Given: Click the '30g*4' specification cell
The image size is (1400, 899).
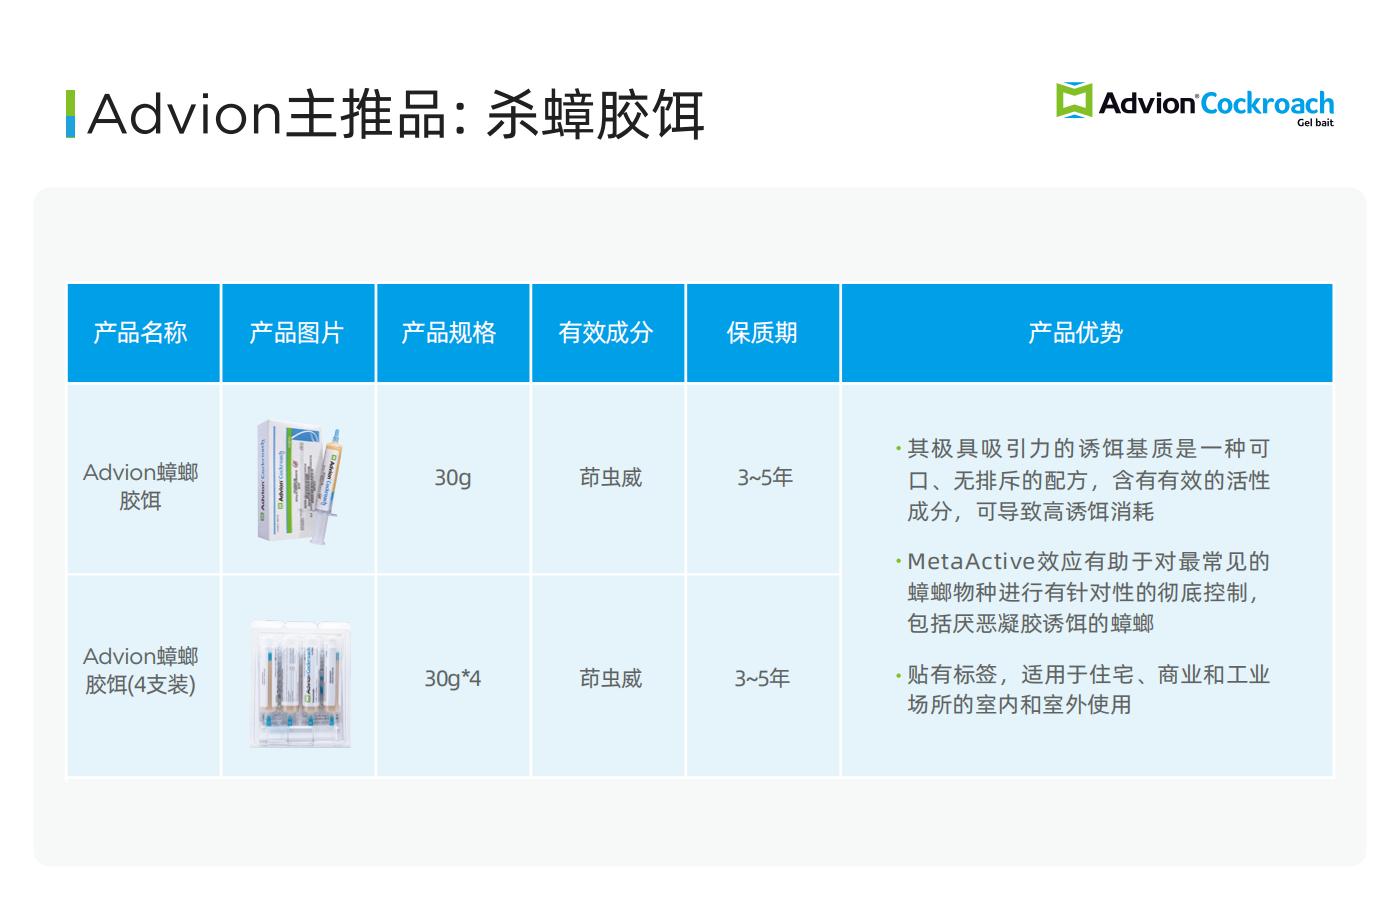Looking at the screenshot, I should (453, 678).
